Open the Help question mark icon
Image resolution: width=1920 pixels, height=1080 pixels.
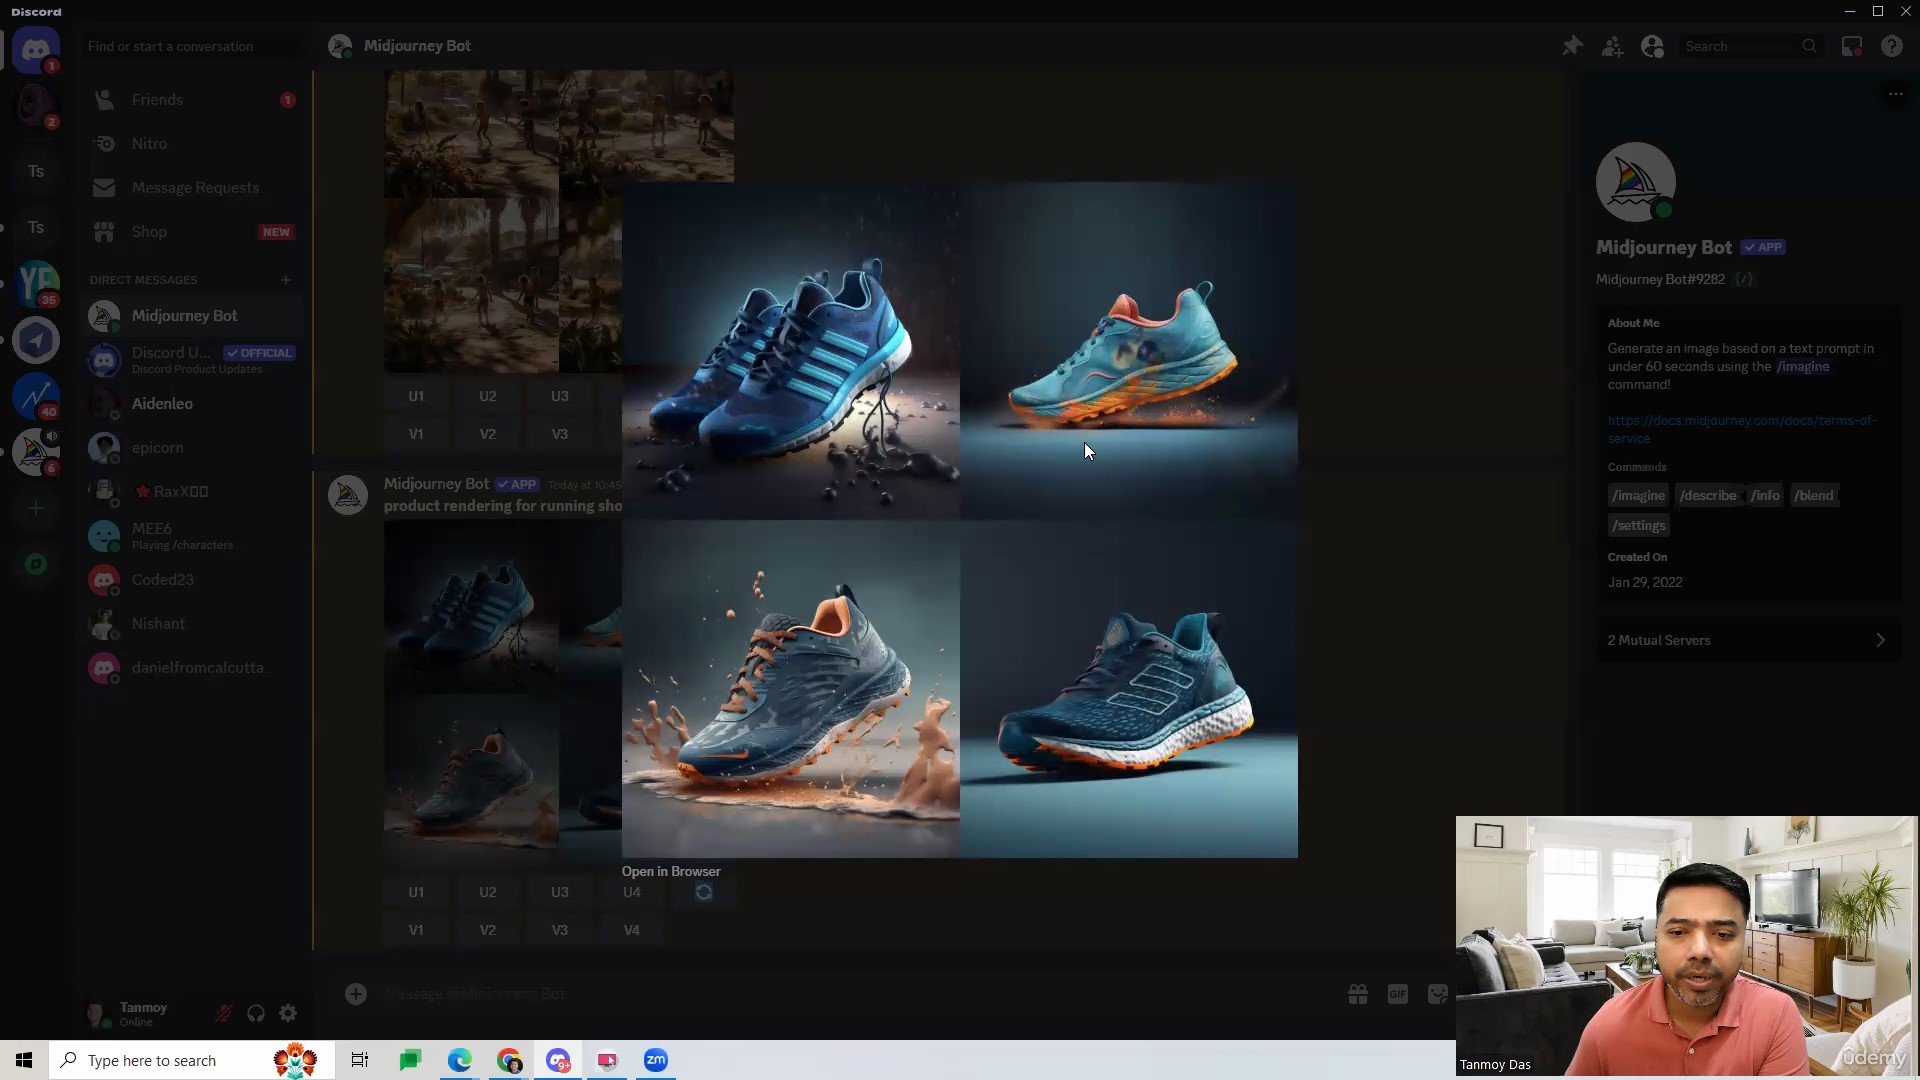pyautogui.click(x=1892, y=46)
